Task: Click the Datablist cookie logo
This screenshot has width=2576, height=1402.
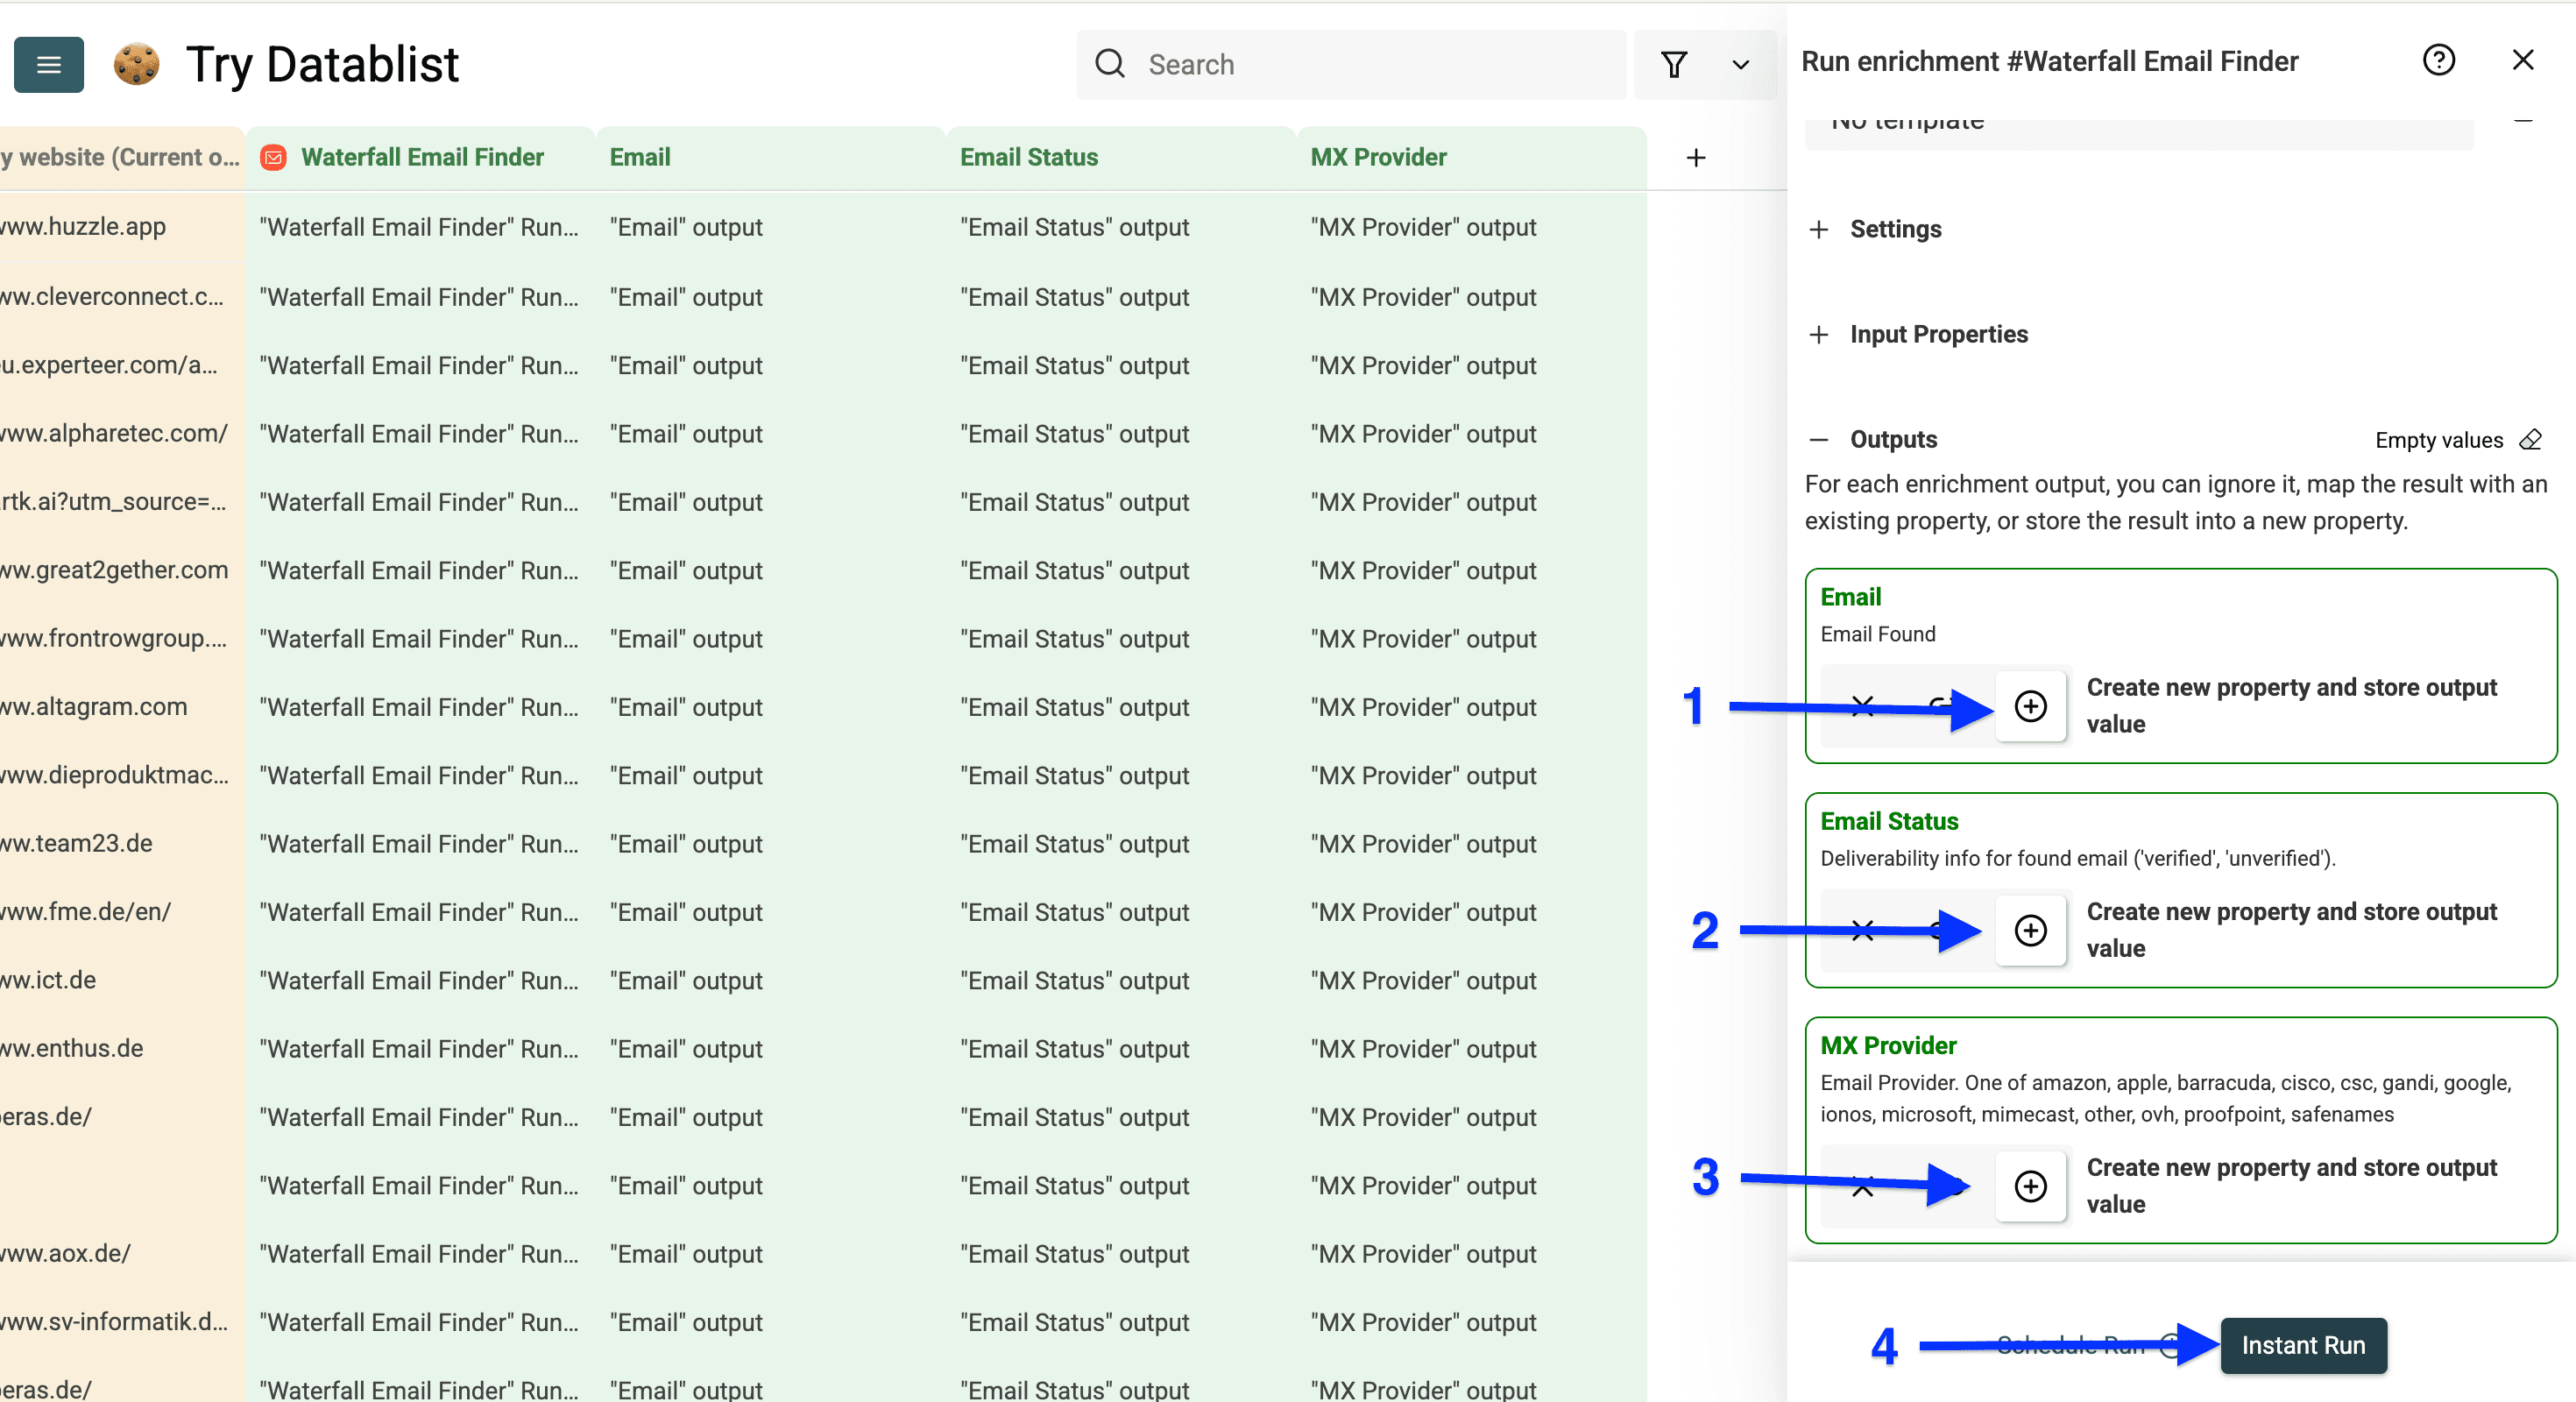Action: (136, 64)
